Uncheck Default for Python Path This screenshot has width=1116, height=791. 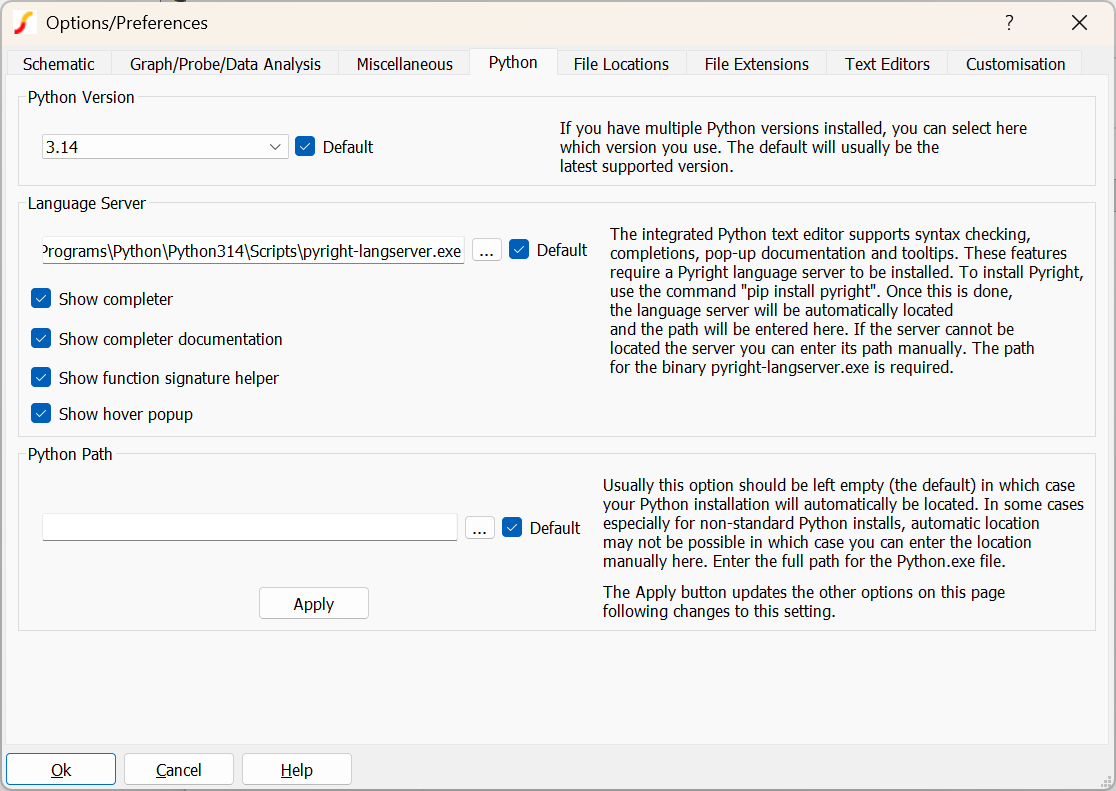[x=512, y=528]
